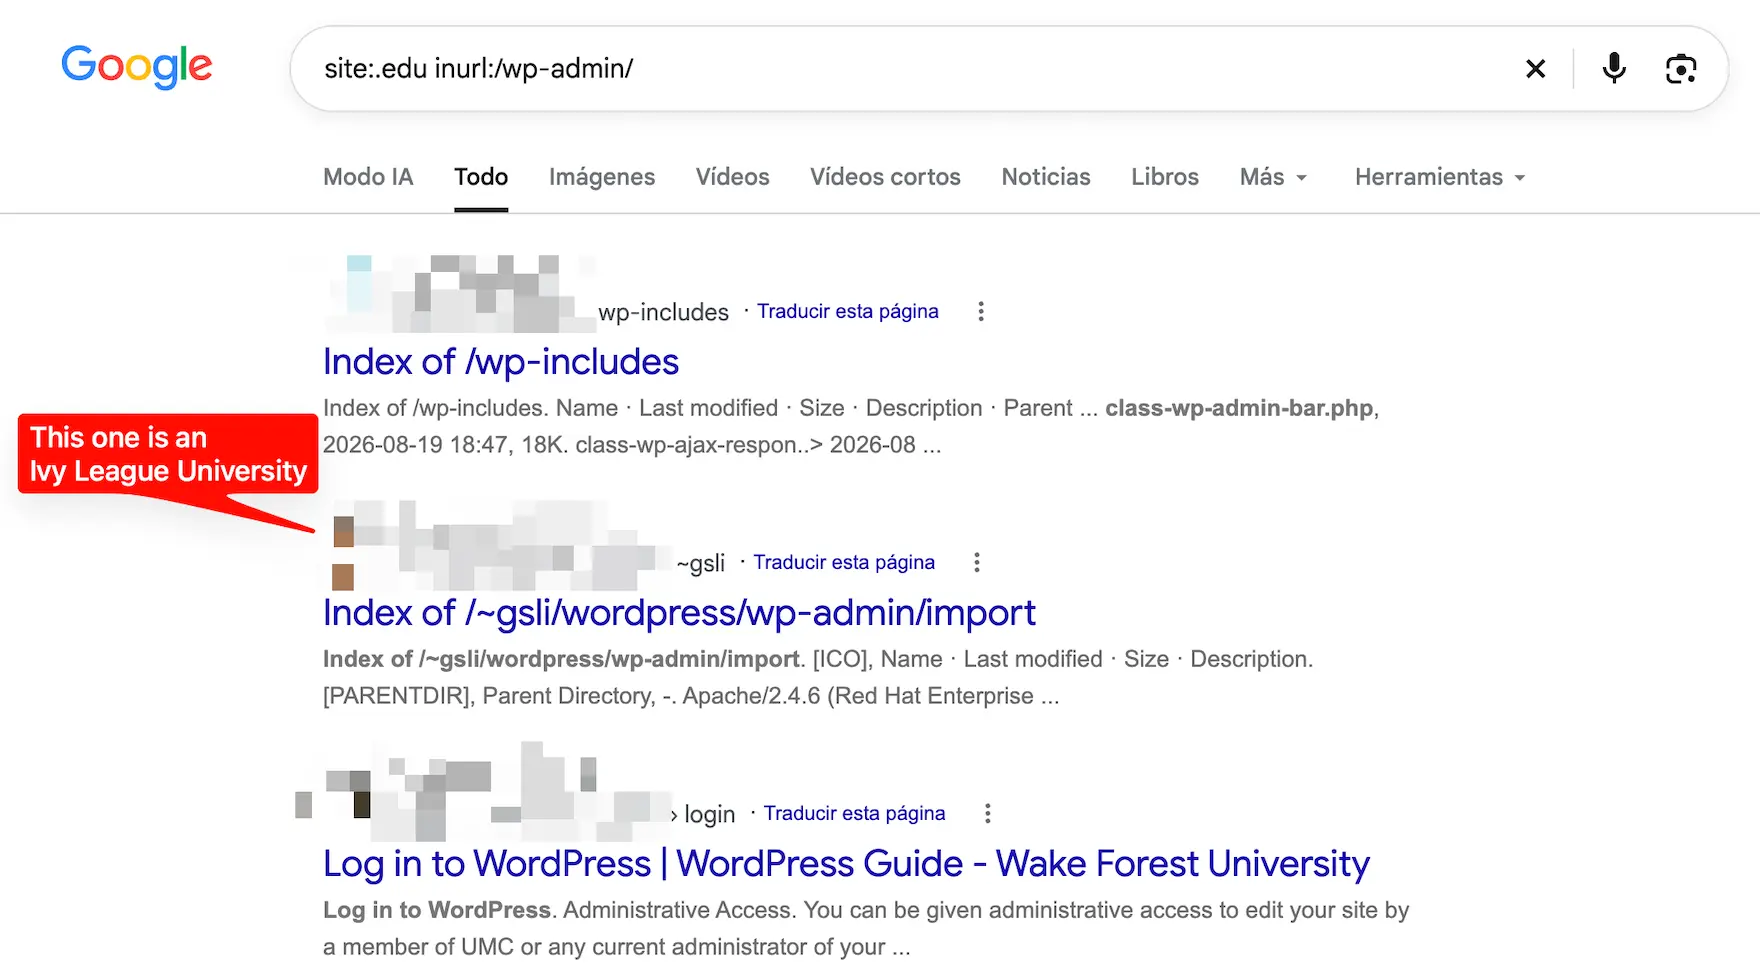Click the ~gsli breadcrumb text
Screen dimensions: 1760x974
pyautogui.click(x=701, y=563)
